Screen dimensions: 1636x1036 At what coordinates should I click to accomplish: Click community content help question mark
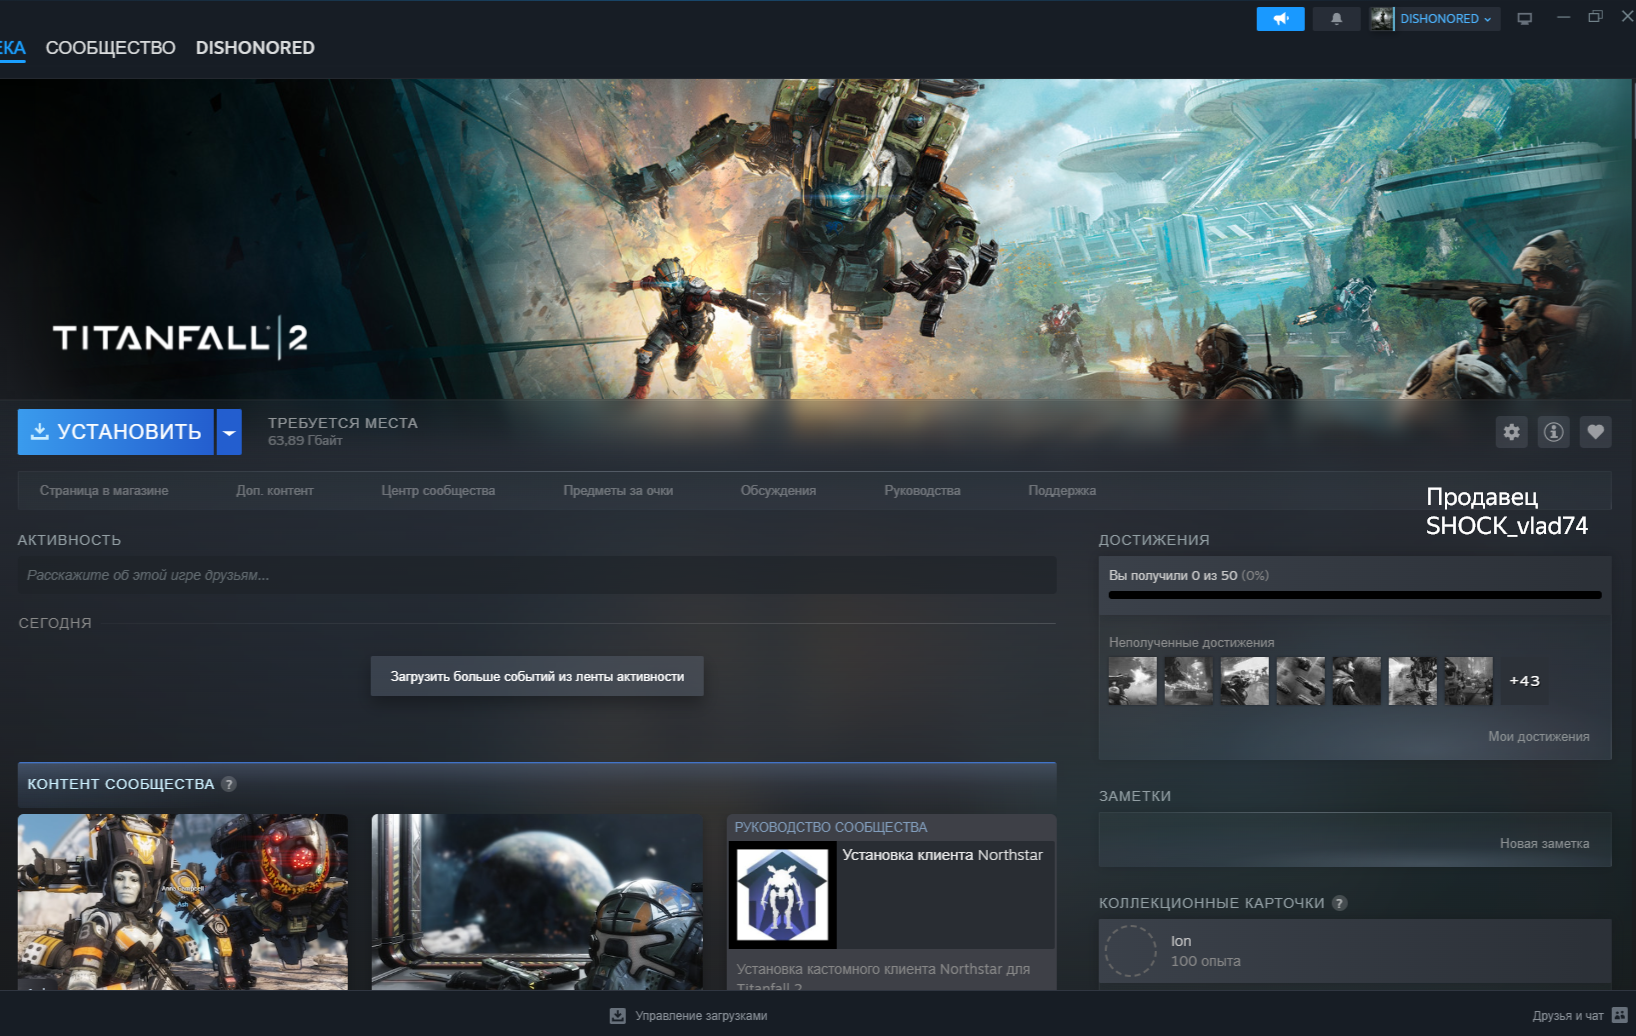point(229,784)
